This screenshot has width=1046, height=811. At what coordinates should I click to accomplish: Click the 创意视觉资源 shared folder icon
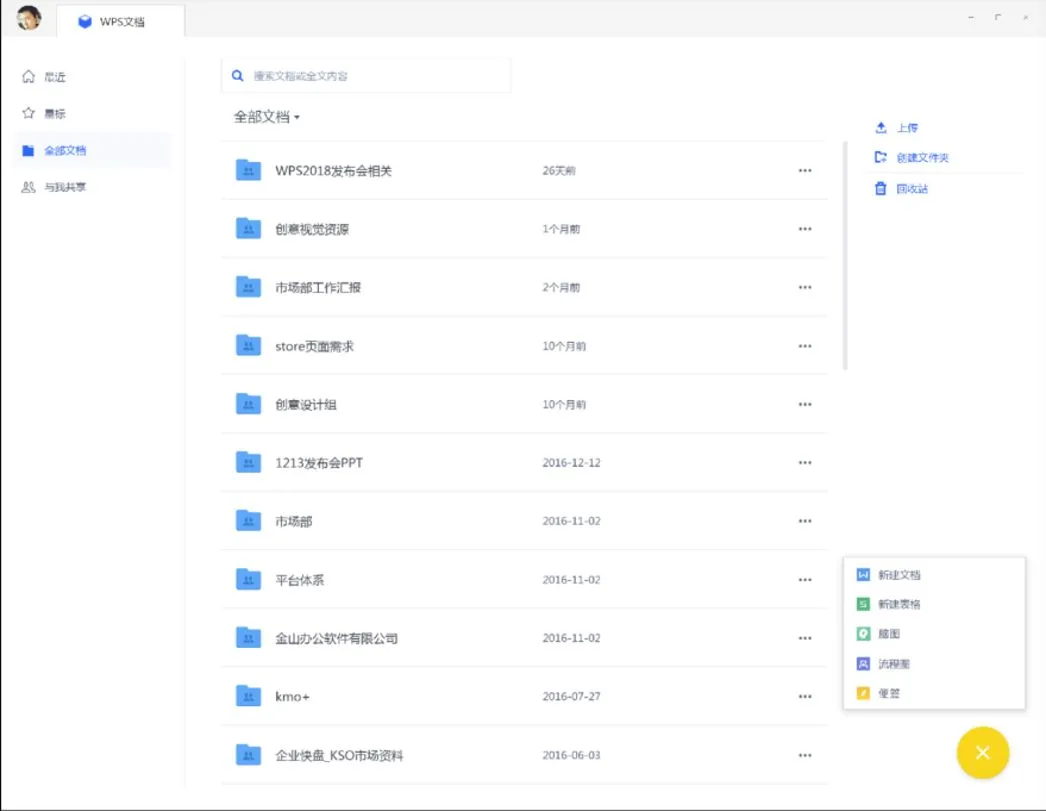point(248,229)
